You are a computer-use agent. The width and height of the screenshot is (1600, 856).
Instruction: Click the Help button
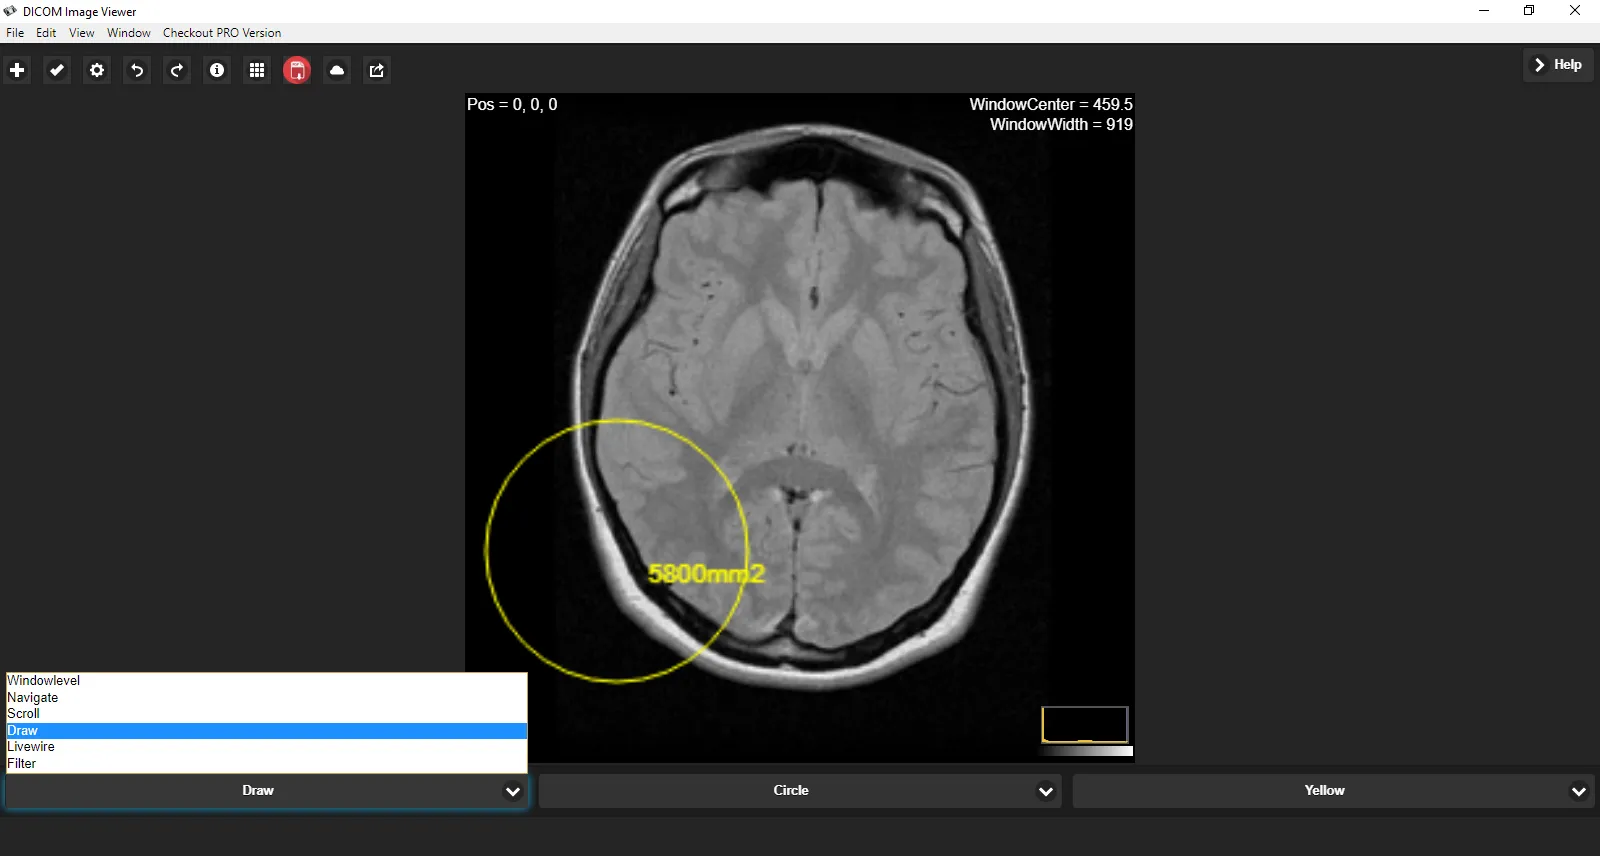(1558, 65)
